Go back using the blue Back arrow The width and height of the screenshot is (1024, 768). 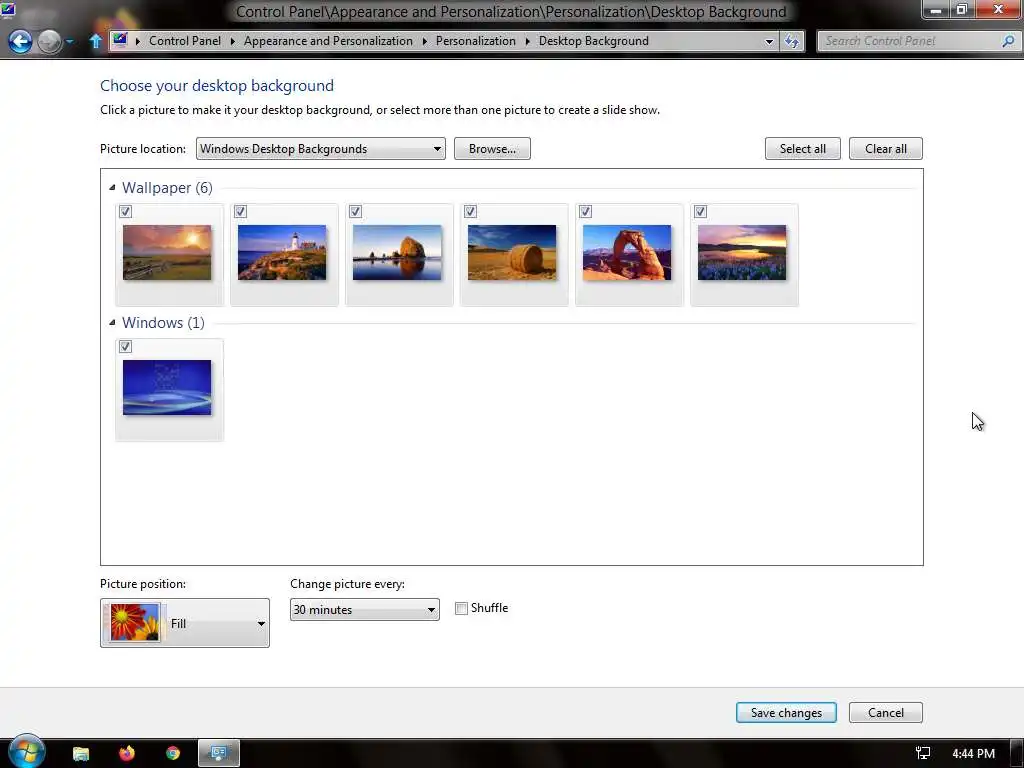(x=20, y=42)
